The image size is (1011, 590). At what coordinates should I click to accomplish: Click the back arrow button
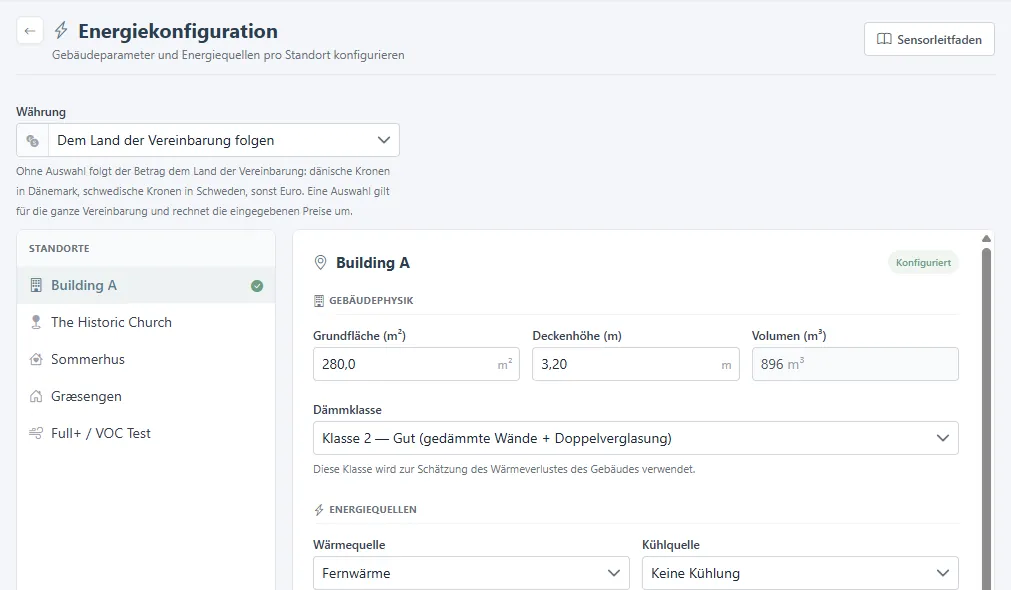30,31
